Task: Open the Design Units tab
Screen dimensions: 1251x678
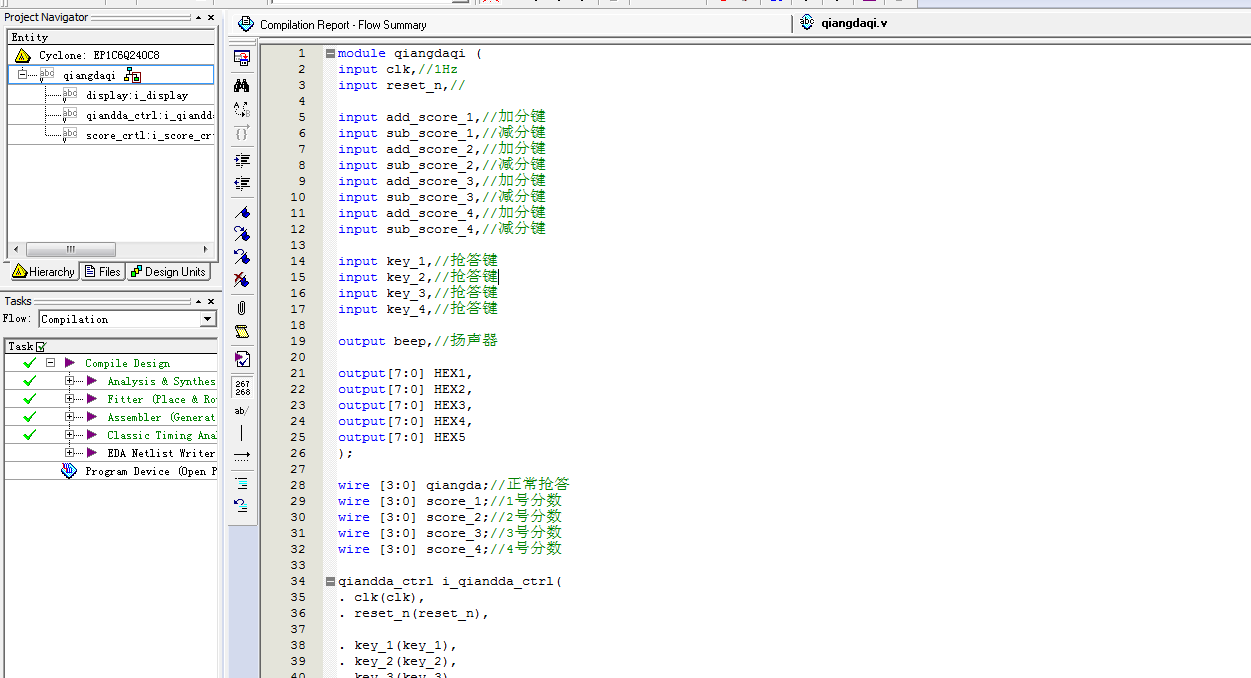Action: 168,272
